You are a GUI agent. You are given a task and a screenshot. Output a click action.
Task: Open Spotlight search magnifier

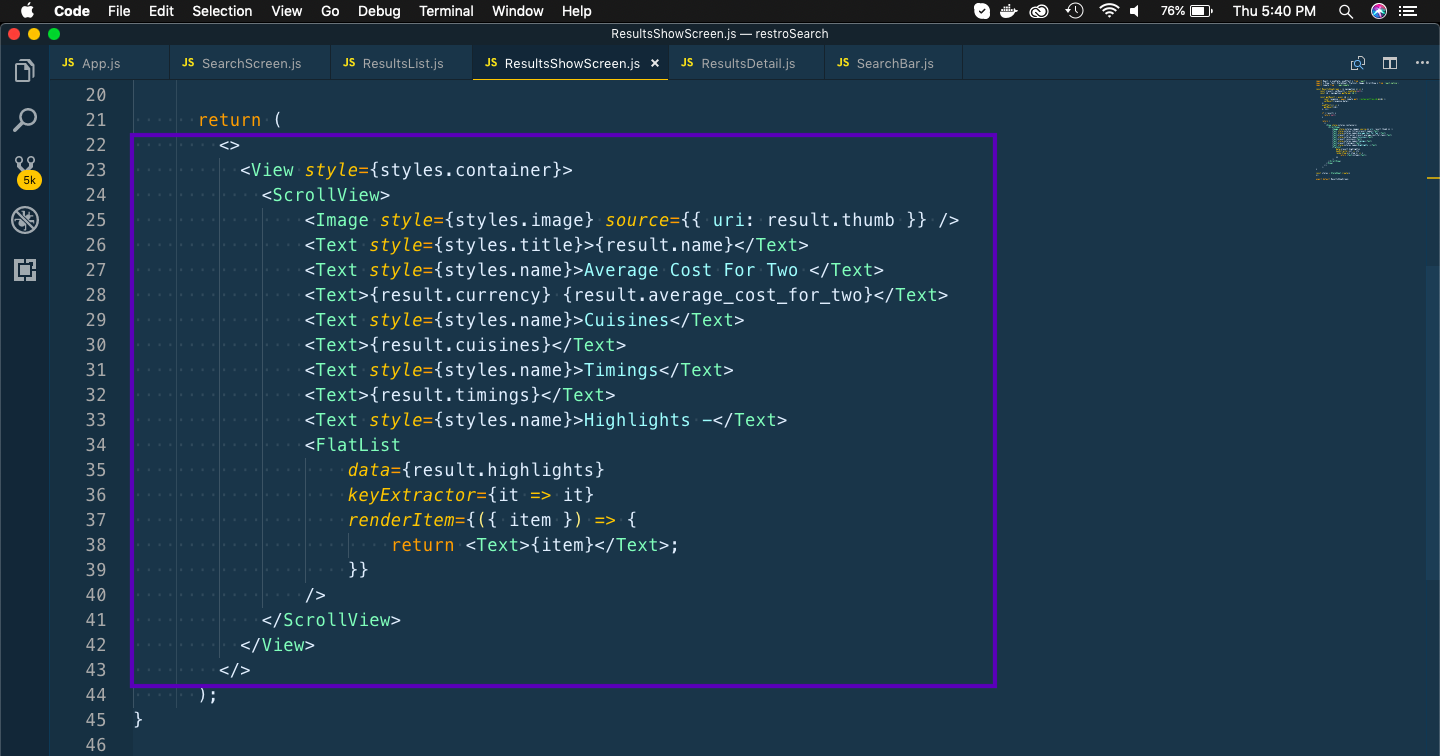[x=1346, y=11]
